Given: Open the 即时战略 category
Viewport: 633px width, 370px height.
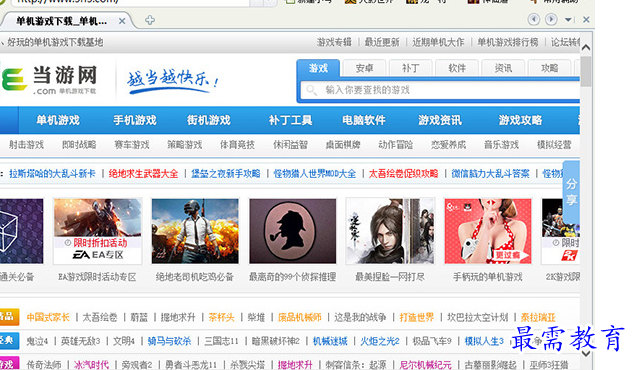Looking at the screenshot, I should pos(79,144).
